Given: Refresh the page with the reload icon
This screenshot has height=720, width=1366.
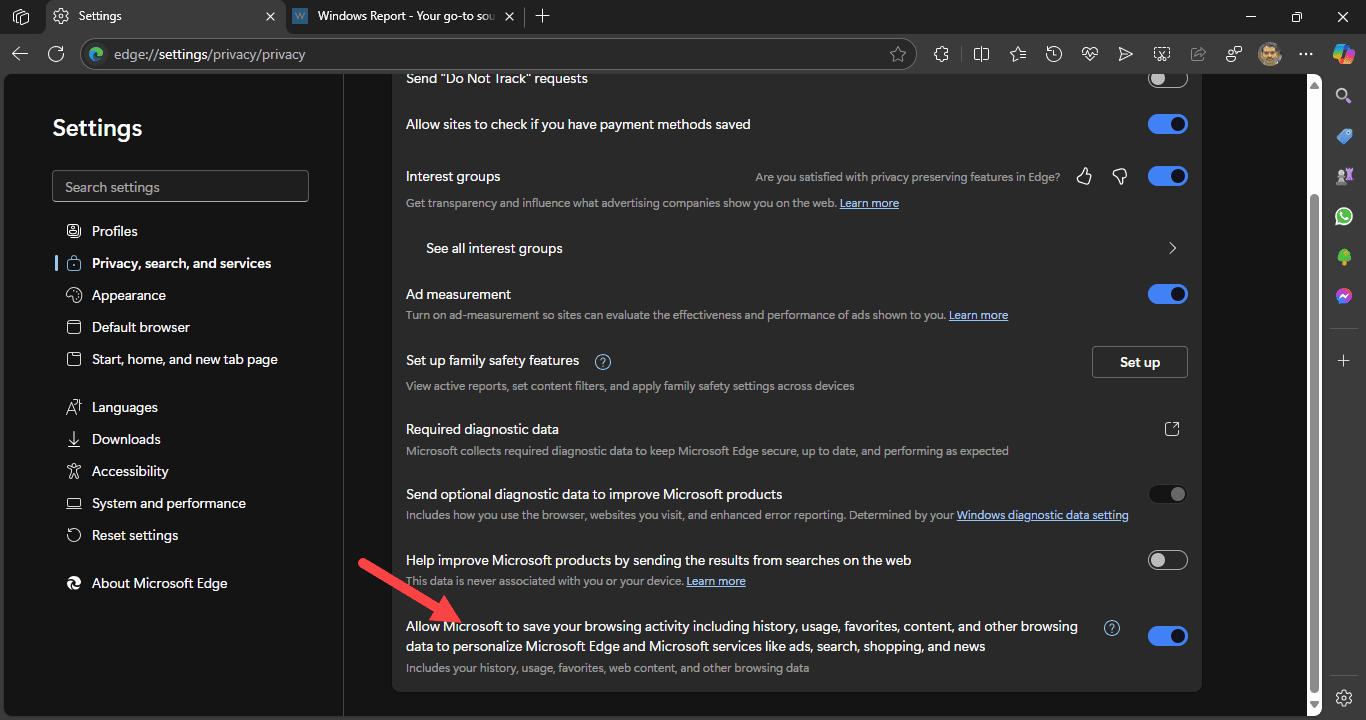Looking at the screenshot, I should point(56,54).
